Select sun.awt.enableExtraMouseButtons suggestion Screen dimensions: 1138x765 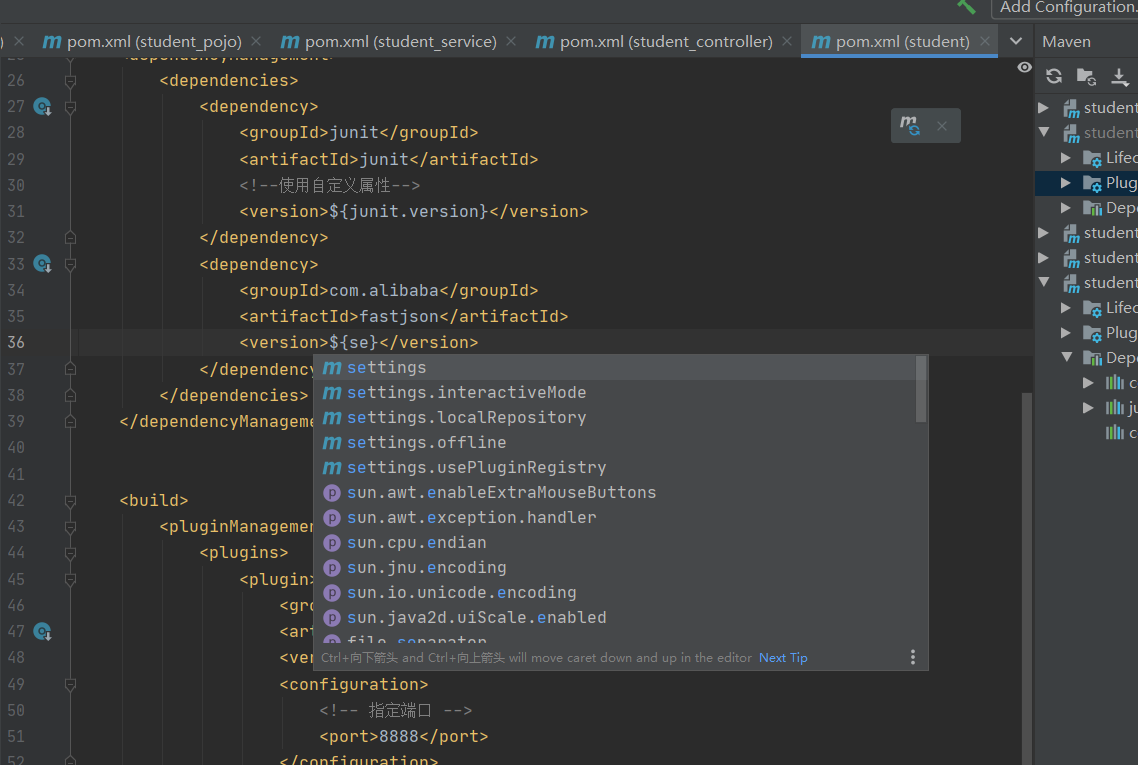[615, 493]
